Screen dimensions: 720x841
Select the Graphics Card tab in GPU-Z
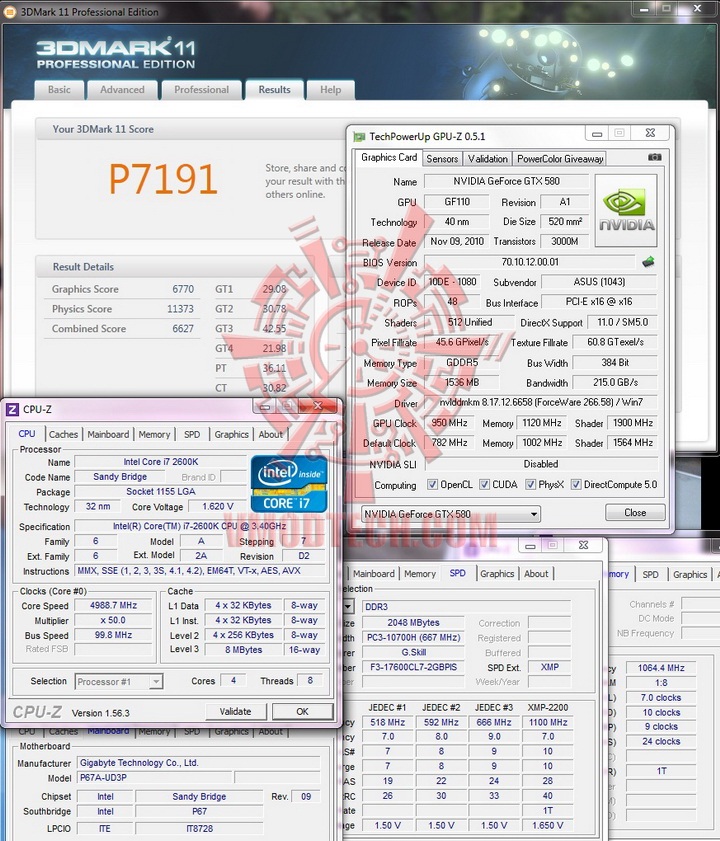click(389, 158)
